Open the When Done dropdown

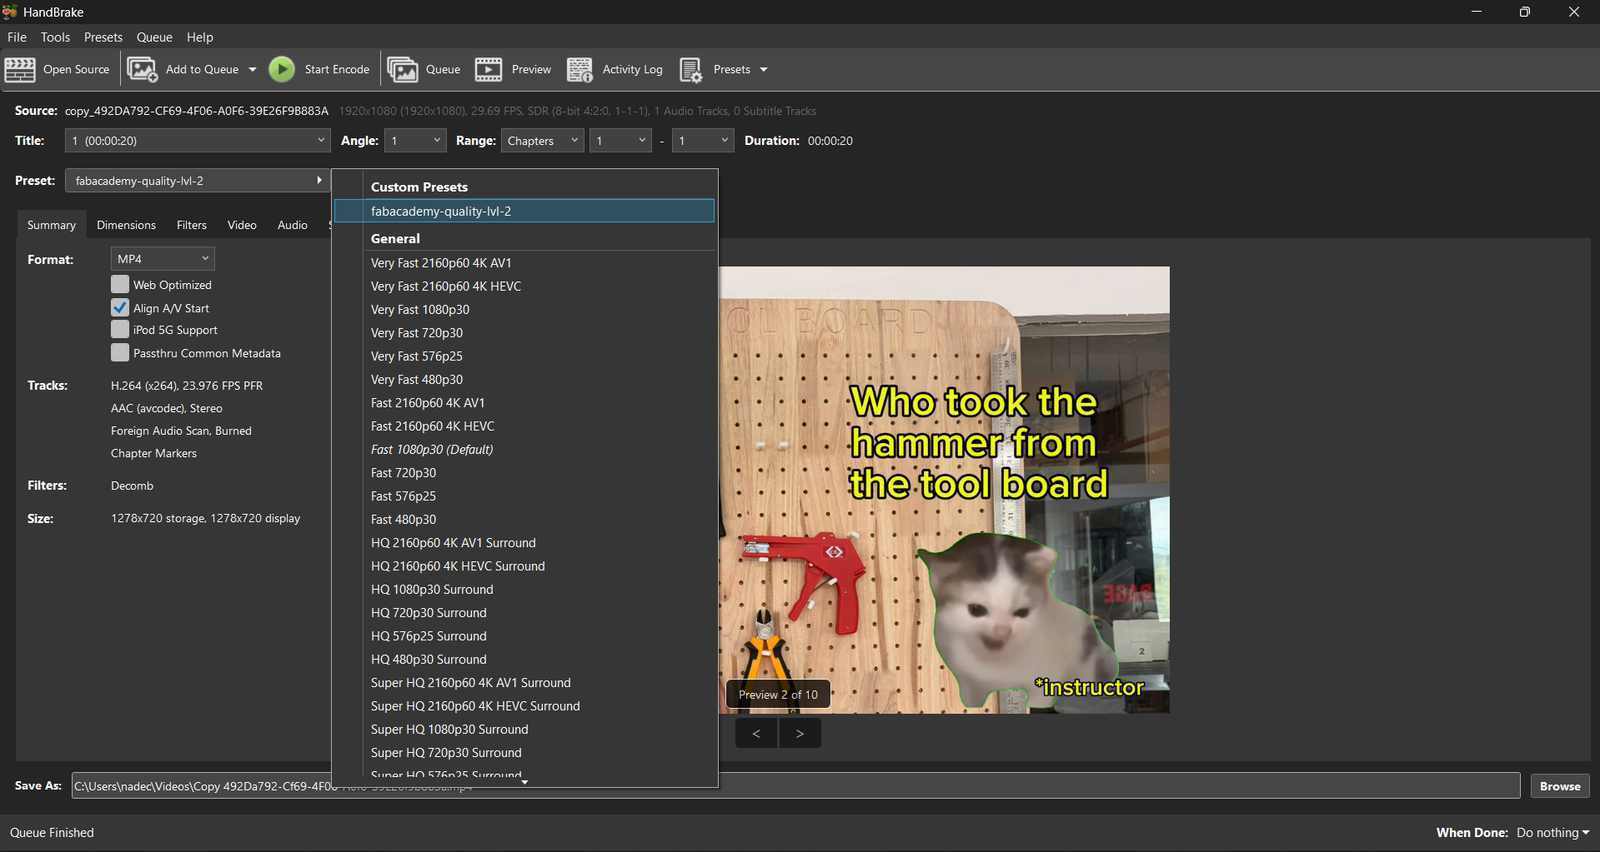(1552, 833)
